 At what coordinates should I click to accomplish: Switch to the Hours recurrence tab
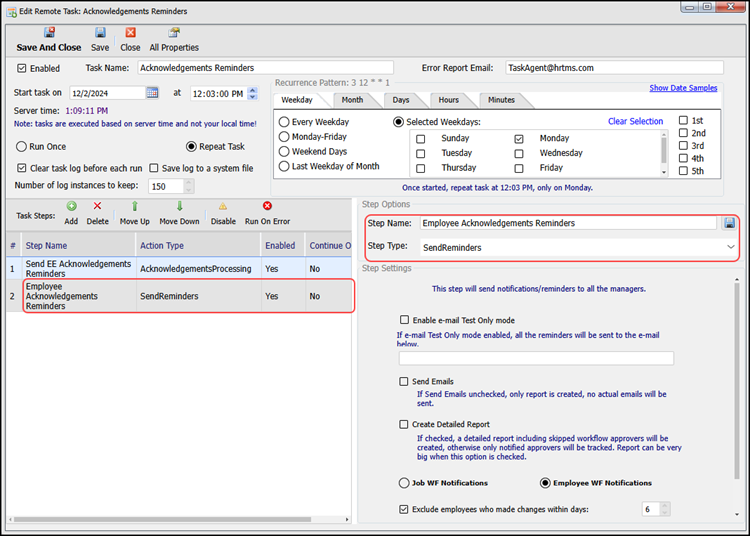pyautogui.click(x=448, y=100)
